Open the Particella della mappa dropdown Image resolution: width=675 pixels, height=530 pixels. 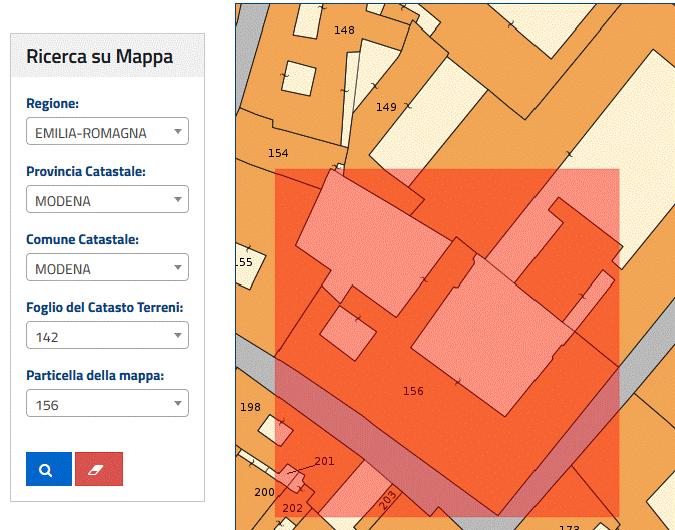tap(107, 403)
